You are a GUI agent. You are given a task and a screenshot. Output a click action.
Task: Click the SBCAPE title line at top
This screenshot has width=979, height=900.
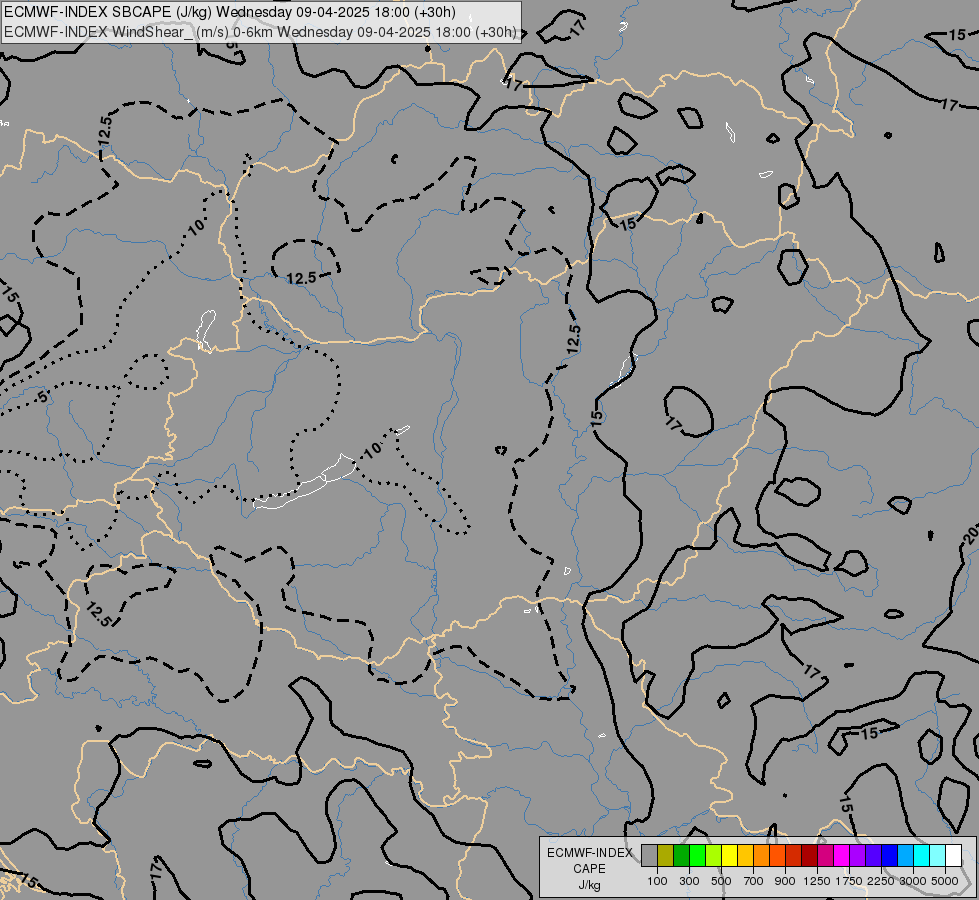click(230, 12)
